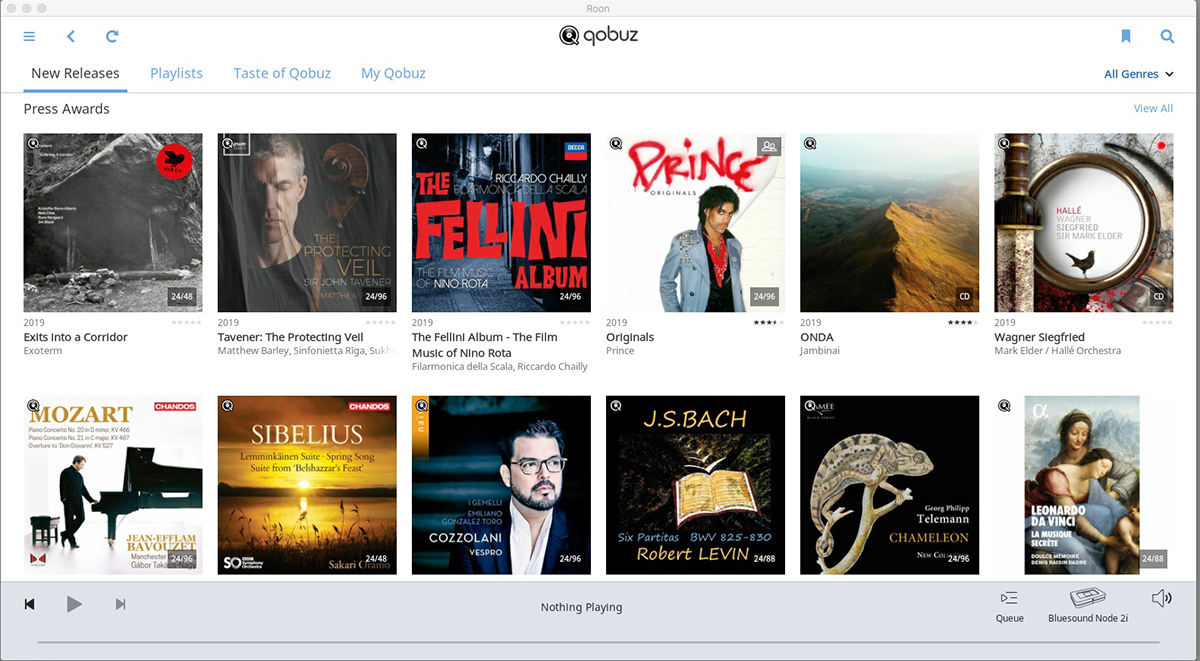Click The Fellini Album title text
1200x661 pixels.
(x=486, y=345)
